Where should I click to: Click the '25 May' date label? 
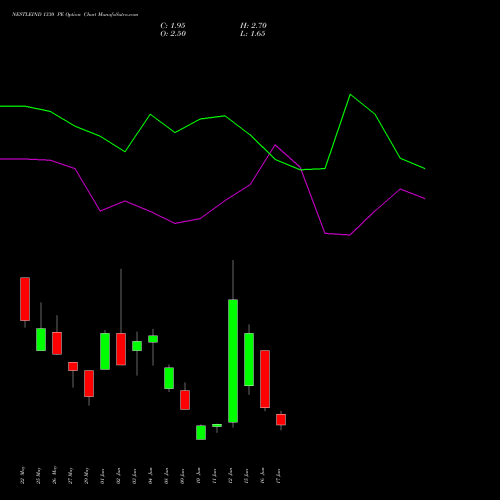[x=38, y=475]
